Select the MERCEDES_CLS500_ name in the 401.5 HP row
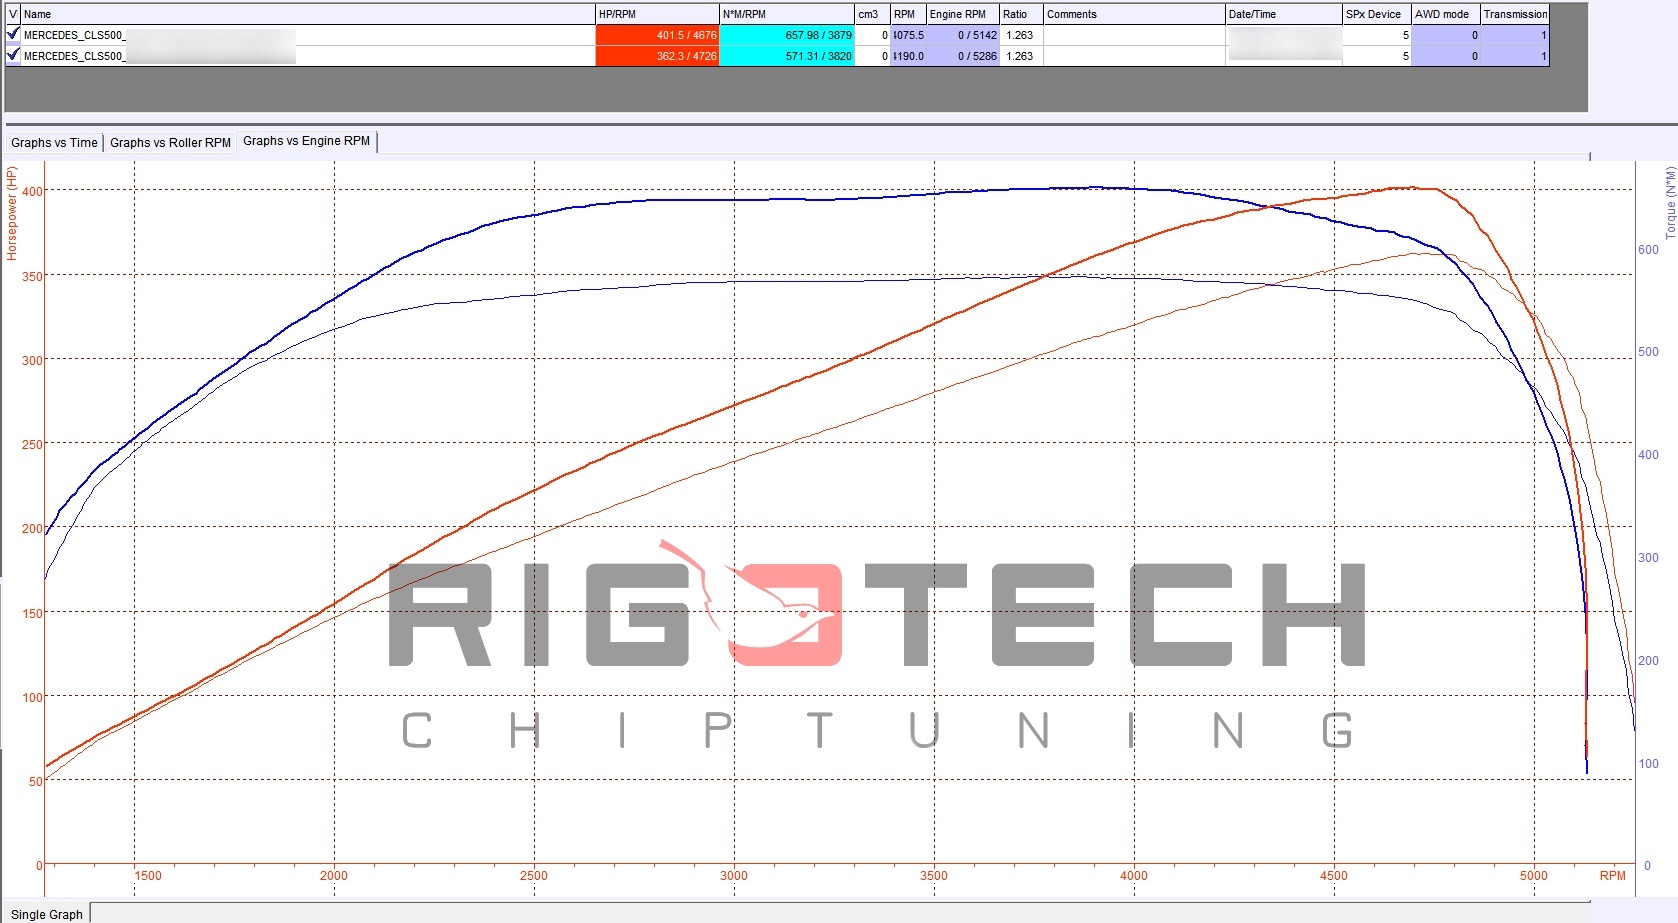1678x923 pixels. (x=74, y=35)
